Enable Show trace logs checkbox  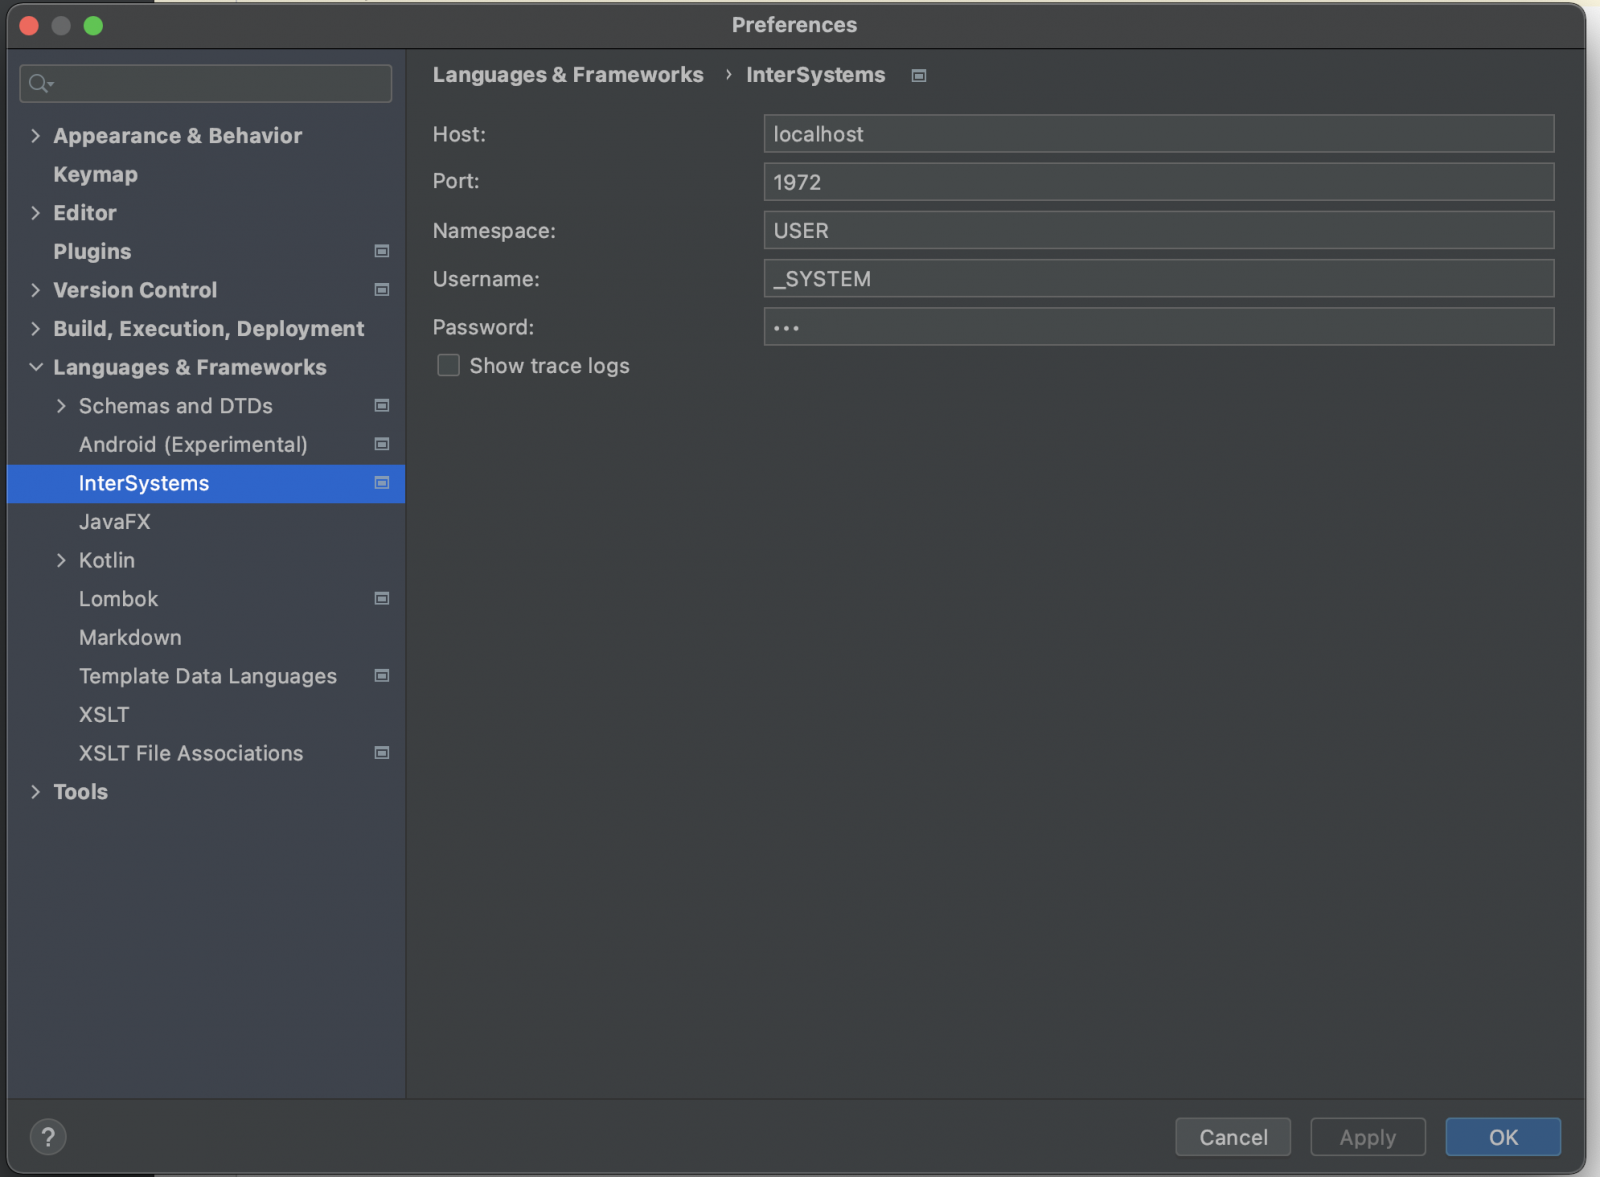[x=448, y=366]
